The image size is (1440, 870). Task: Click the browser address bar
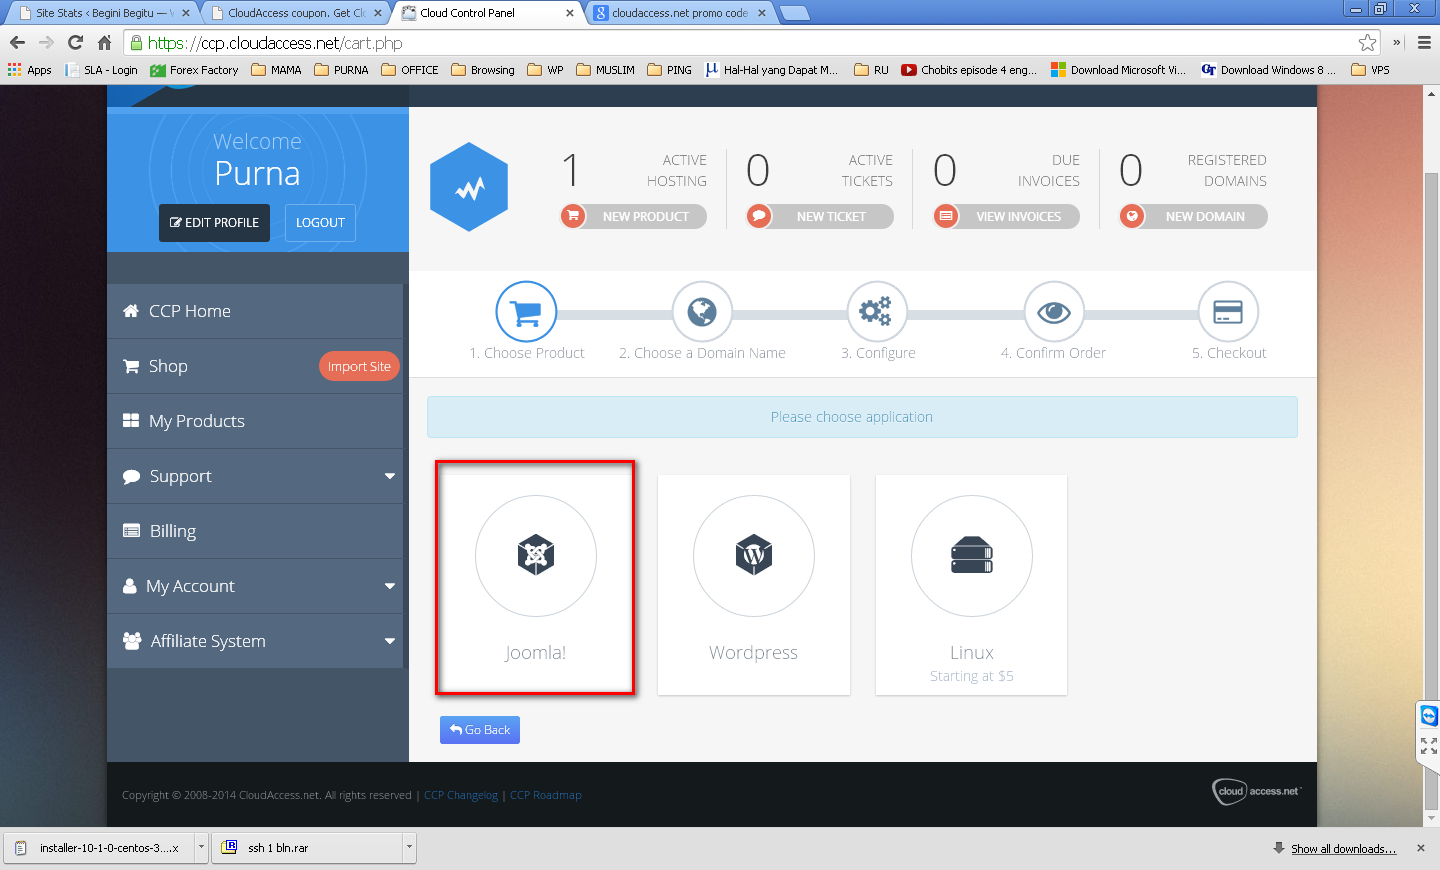(750, 43)
